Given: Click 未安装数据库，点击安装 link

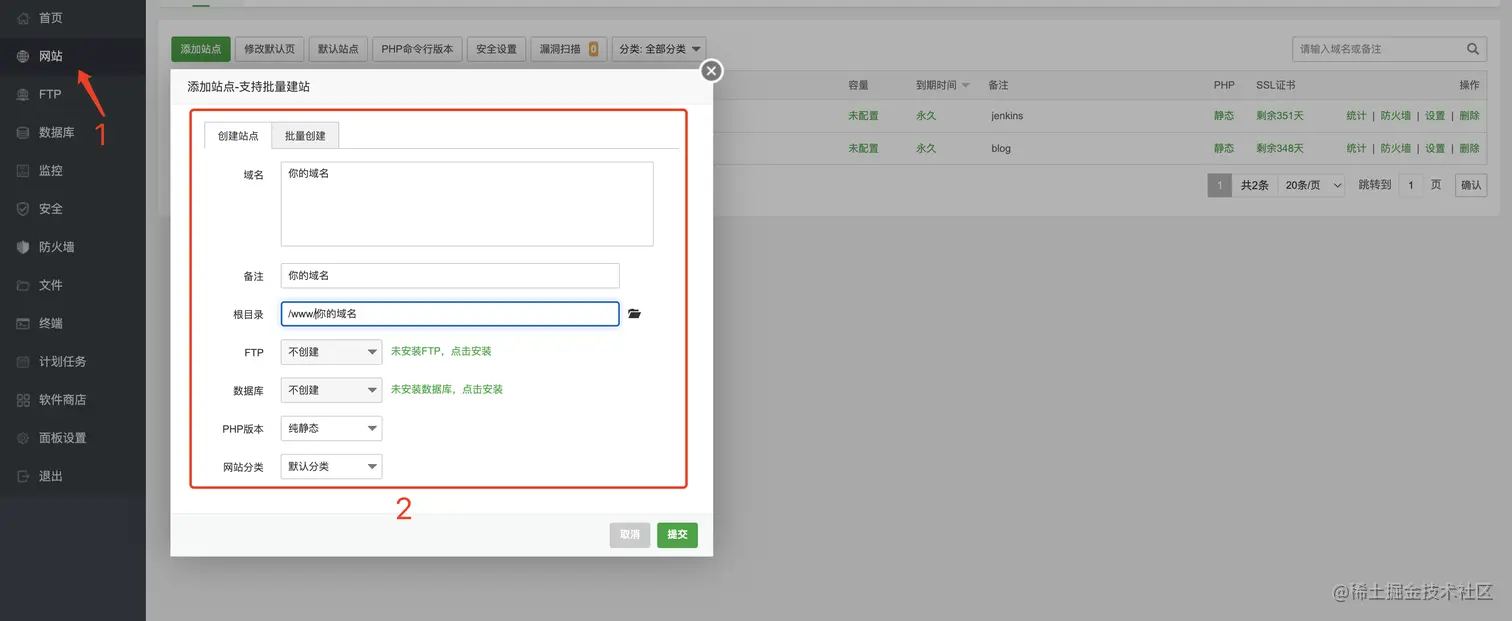Looking at the screenshot, I should click(446, 390).
